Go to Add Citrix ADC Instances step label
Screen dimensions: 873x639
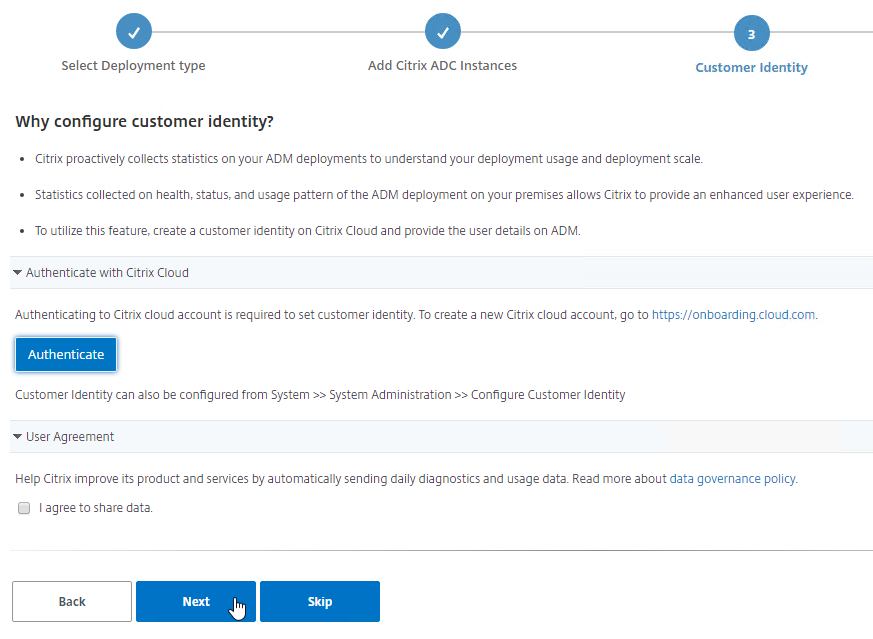pos(442,66)
